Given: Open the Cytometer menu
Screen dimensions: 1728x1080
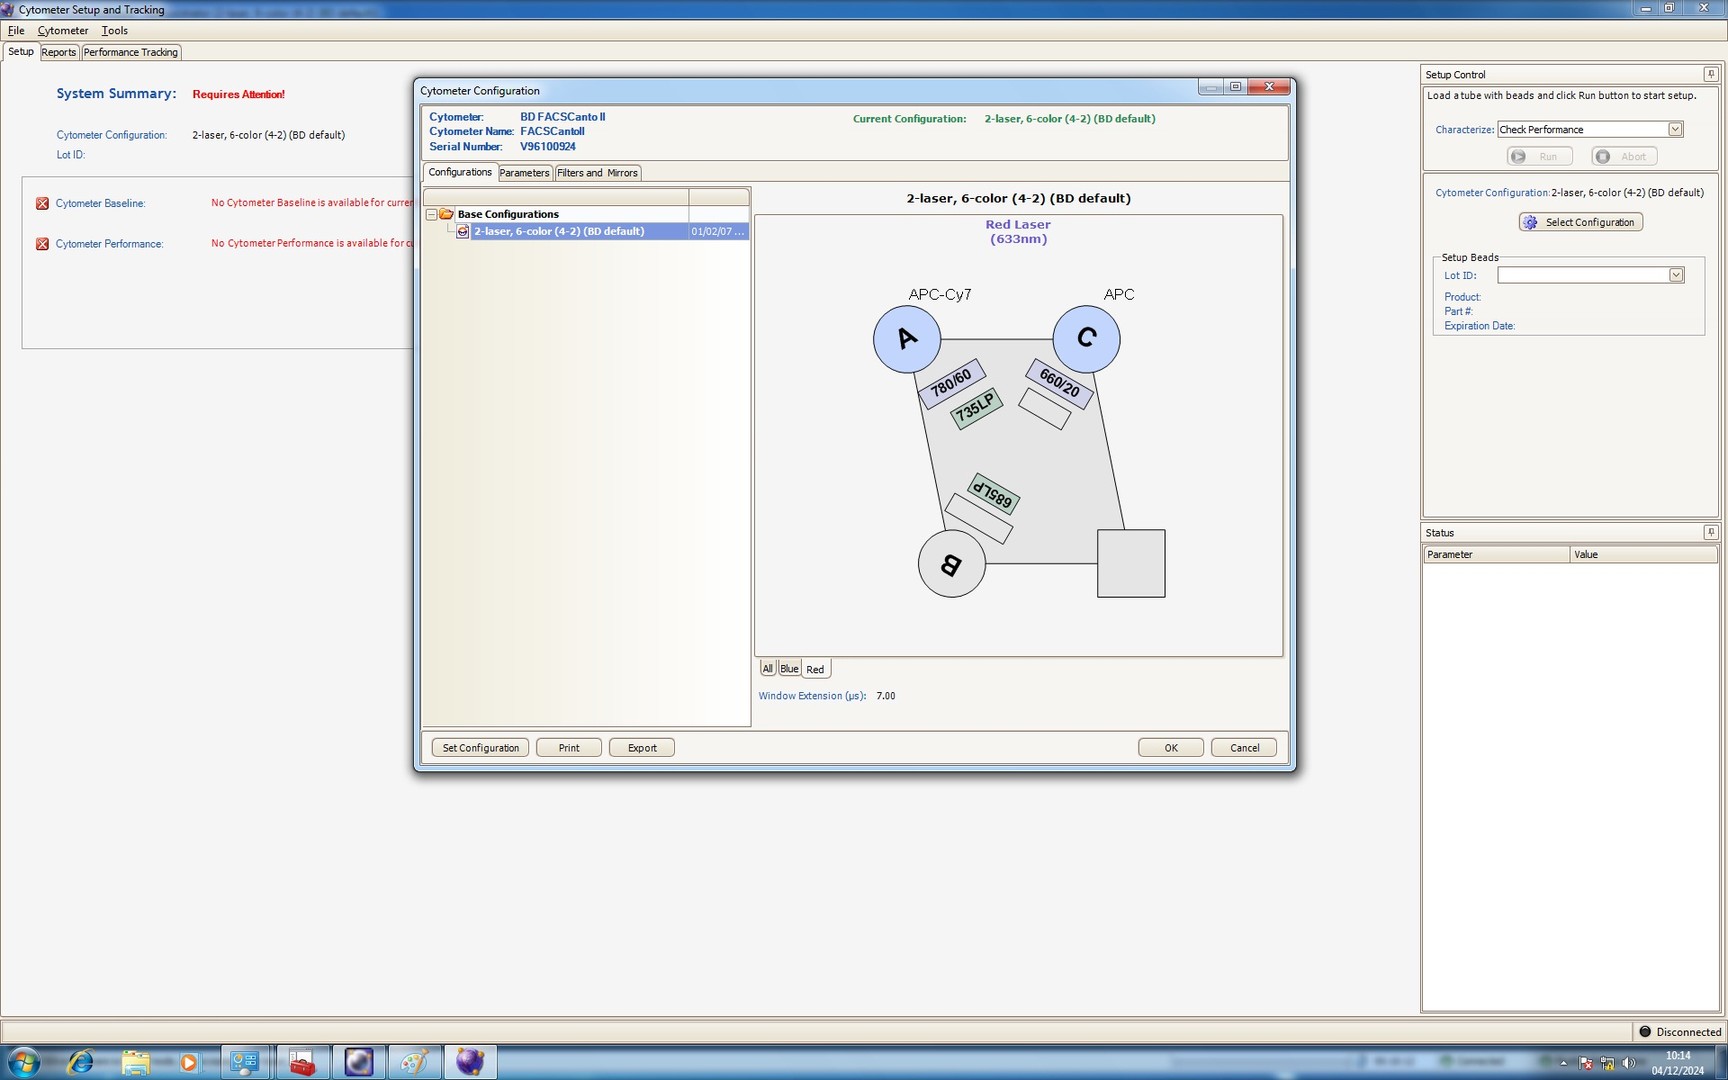Looking at the screenshot, I should 63,30.
